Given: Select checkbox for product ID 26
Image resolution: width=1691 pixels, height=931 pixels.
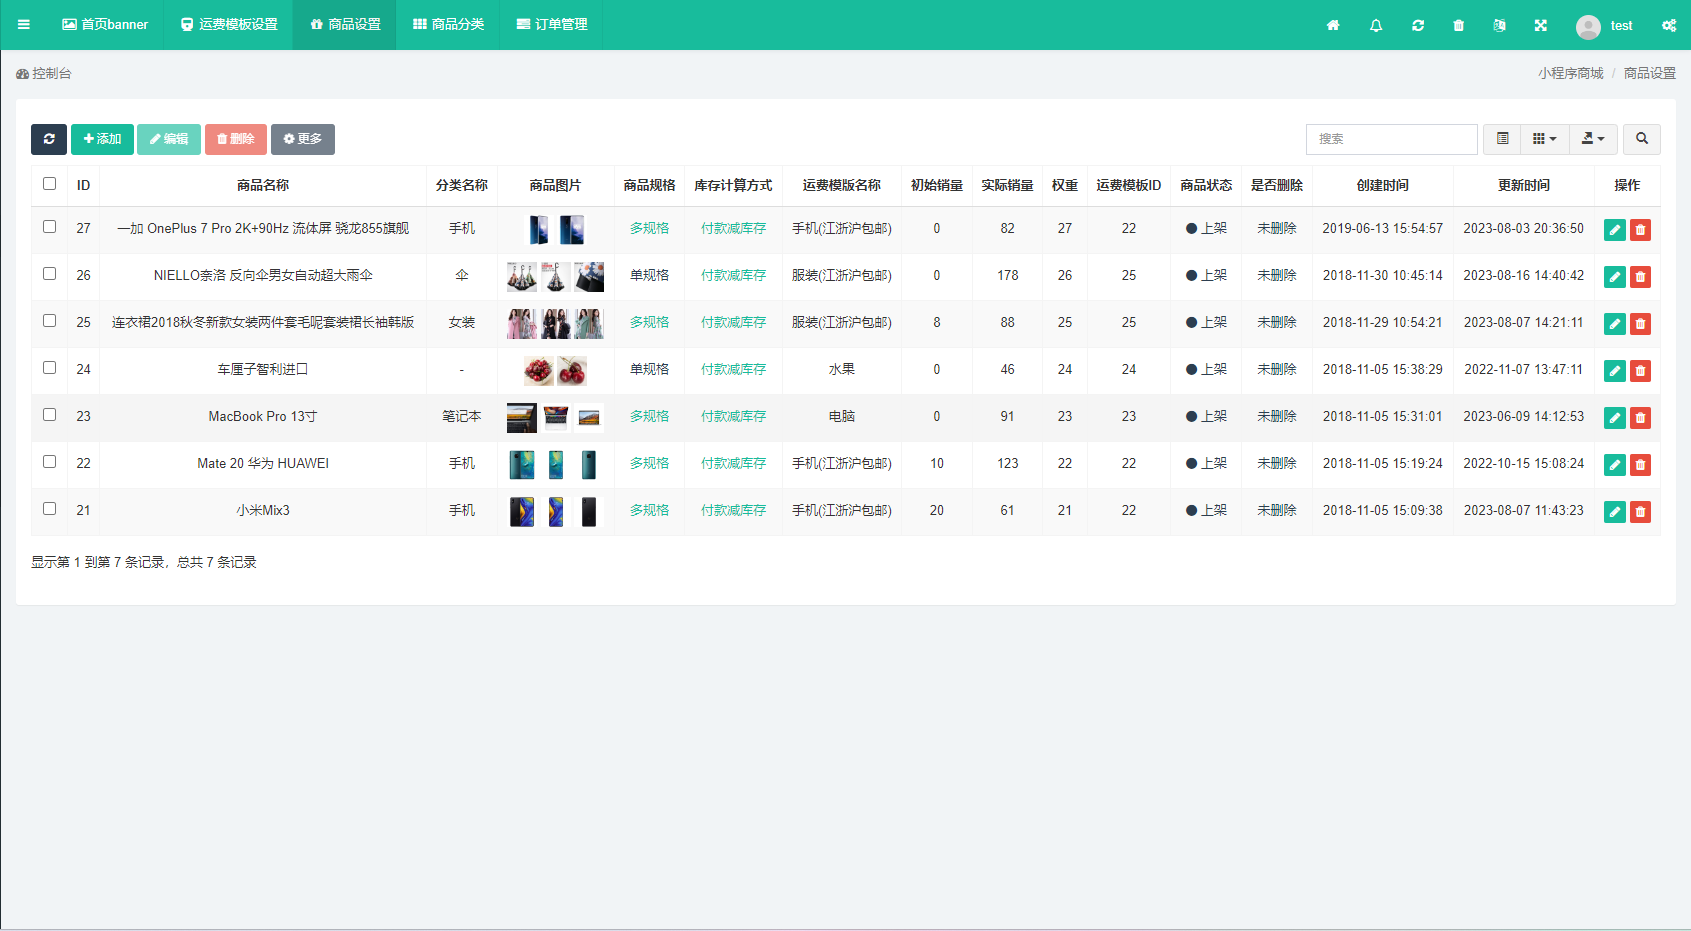Looking at the screenshot, I should [x=49, y=274].
